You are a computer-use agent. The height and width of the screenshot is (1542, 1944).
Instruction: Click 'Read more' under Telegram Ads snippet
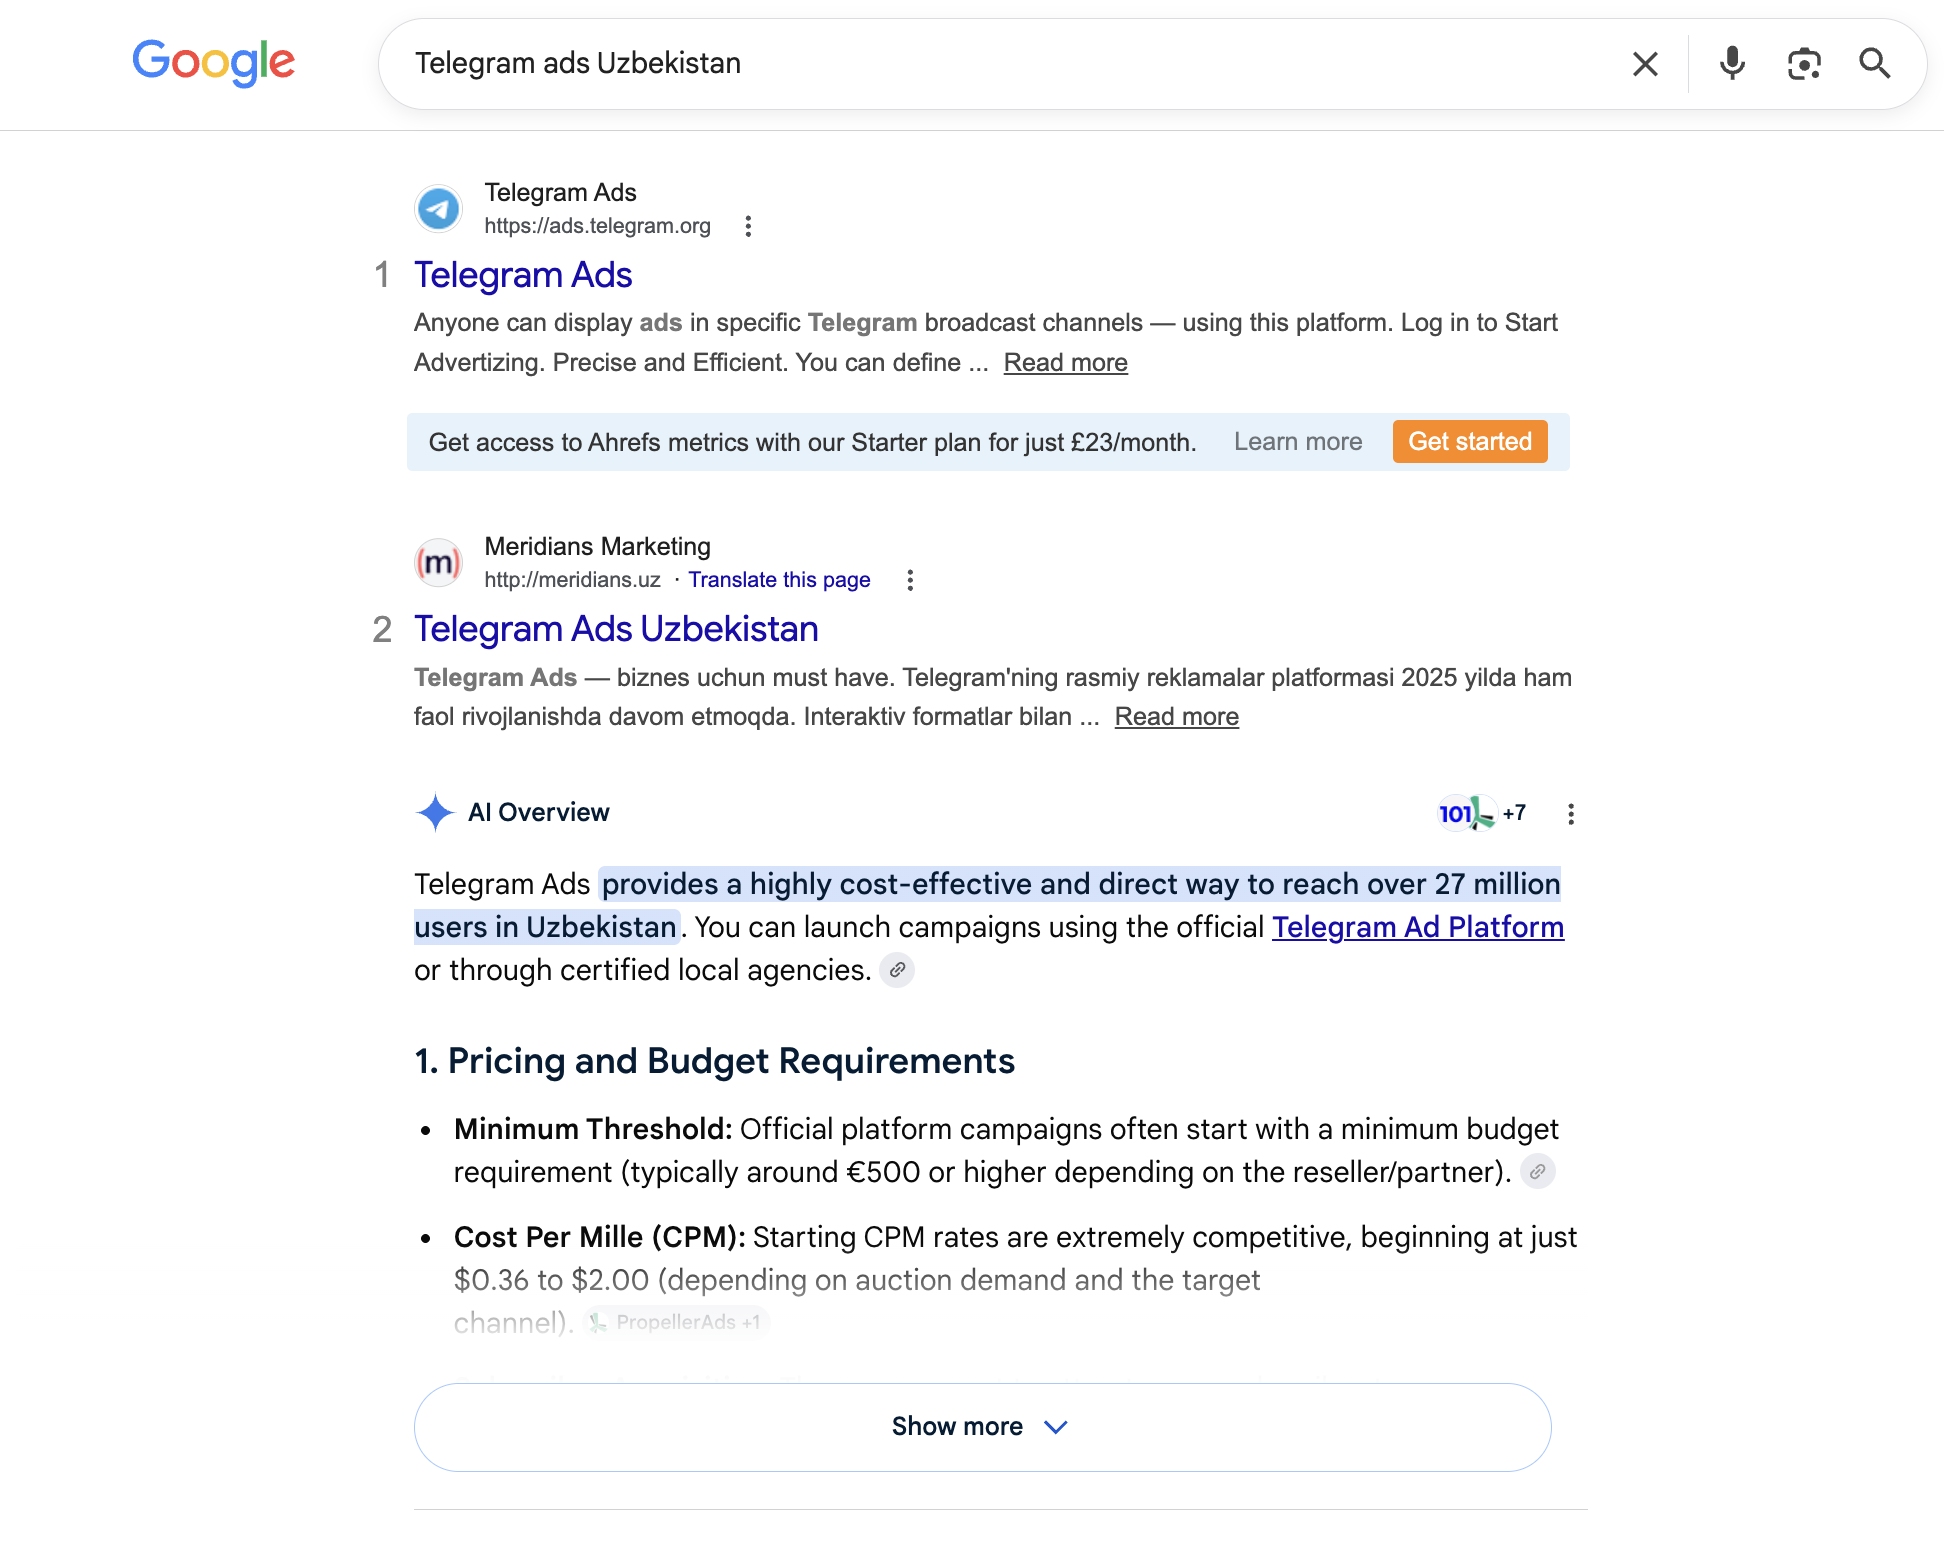[x=1065, y=363]
